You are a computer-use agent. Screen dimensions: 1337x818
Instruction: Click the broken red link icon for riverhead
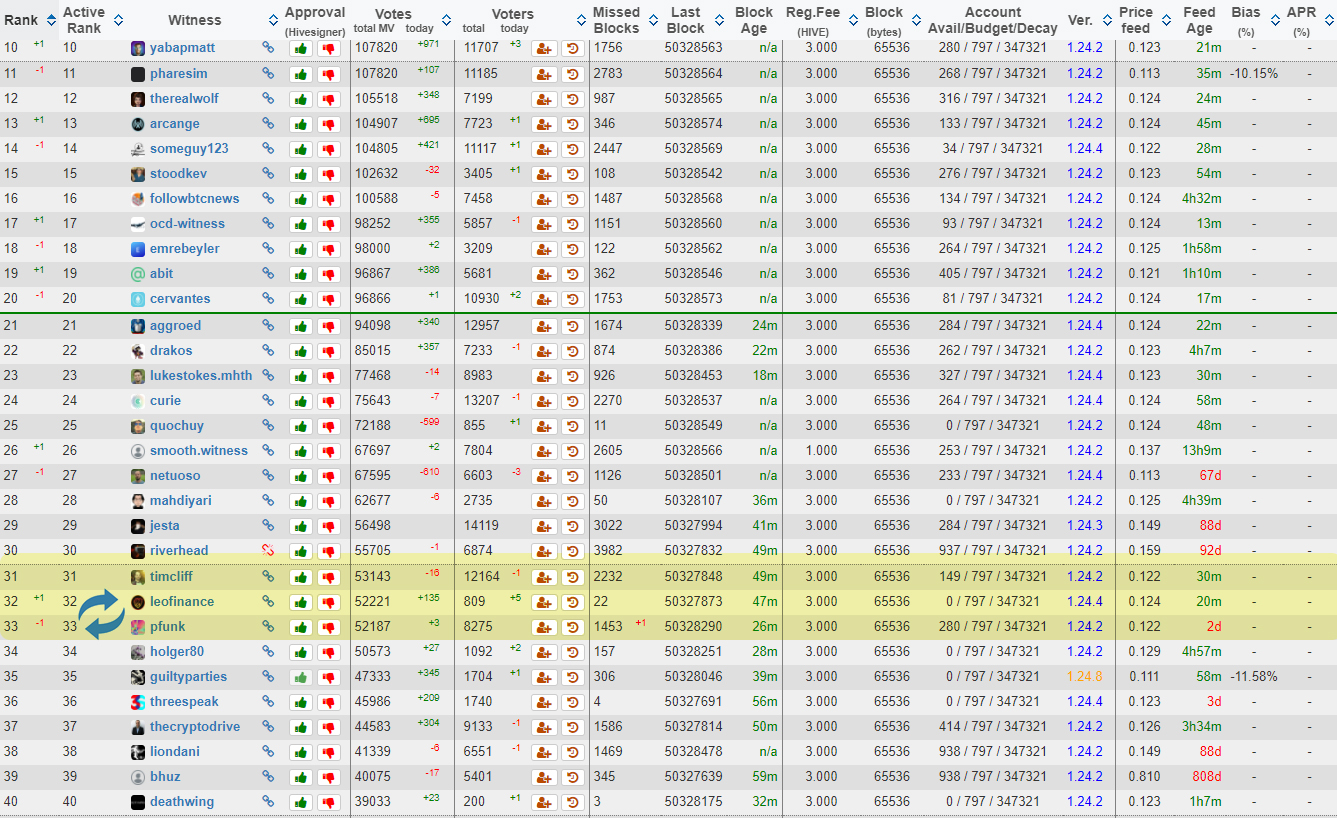coord(268,550)
